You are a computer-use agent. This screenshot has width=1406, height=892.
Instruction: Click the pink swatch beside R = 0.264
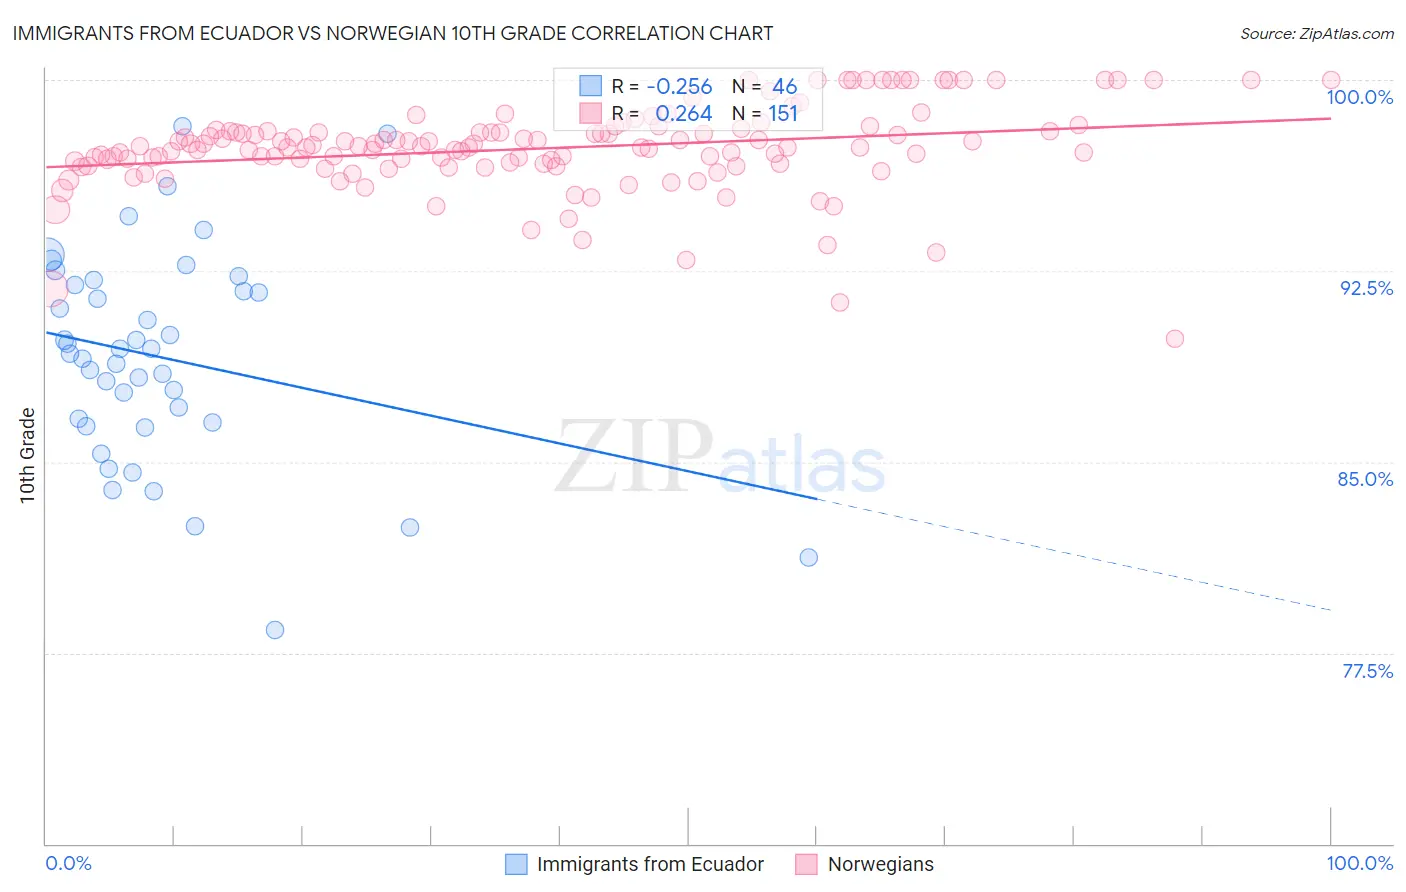pyautogui.click(x=591, y=113)
